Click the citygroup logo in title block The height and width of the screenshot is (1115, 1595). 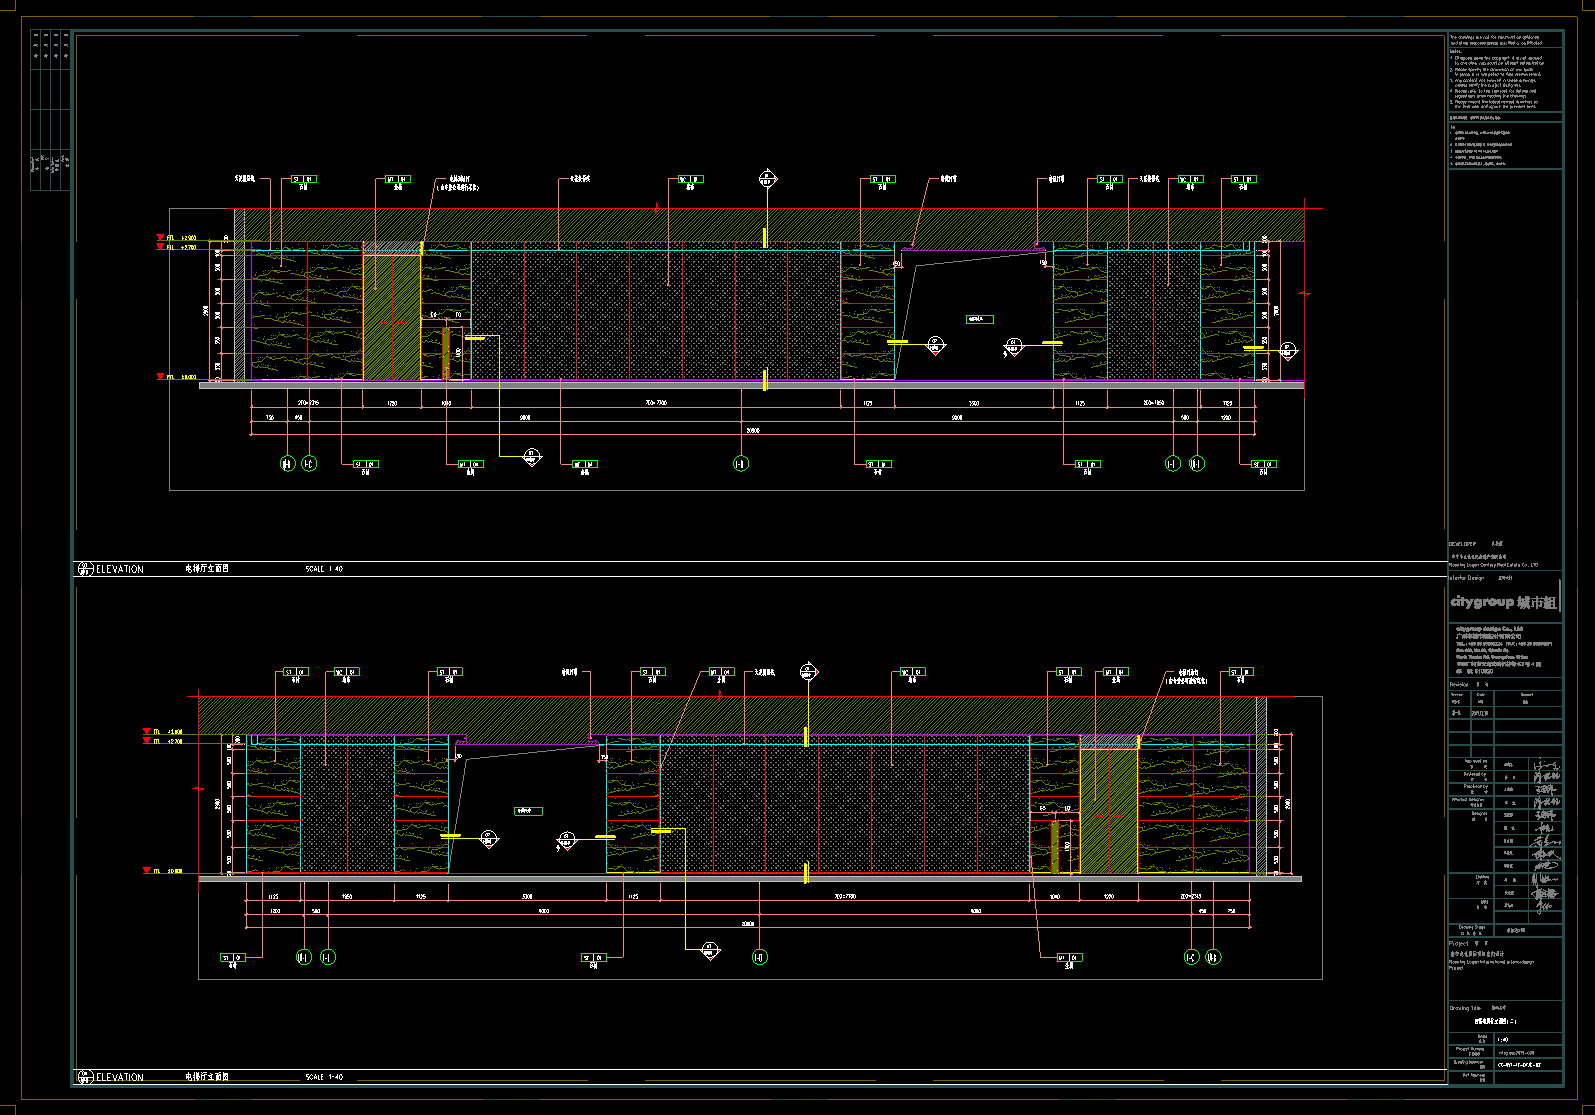(x=1503, y=602)
